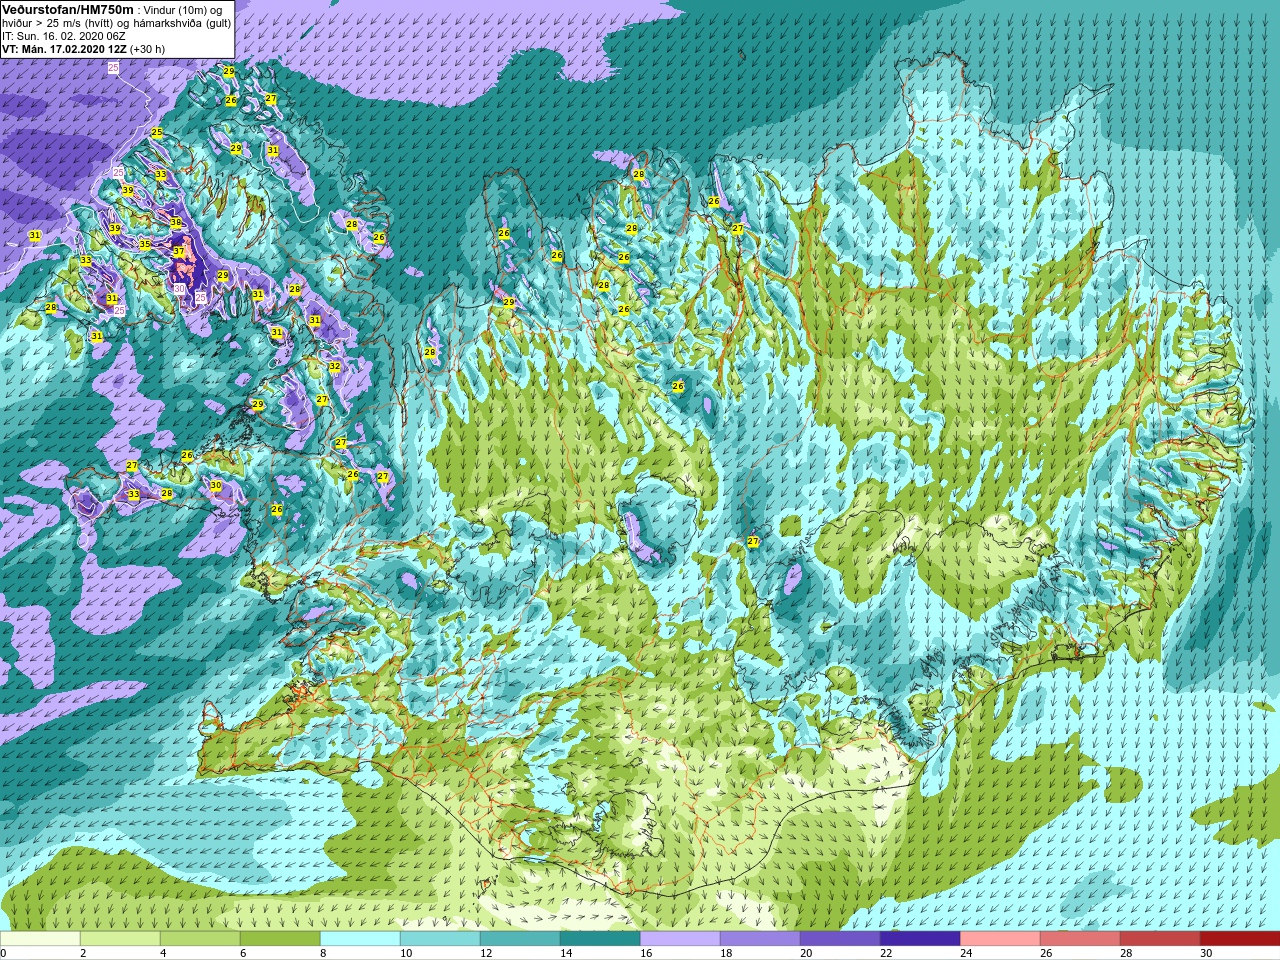
Task: Pick the 24–26 m/s light pink legend swatch
Action: (1000, 938)
